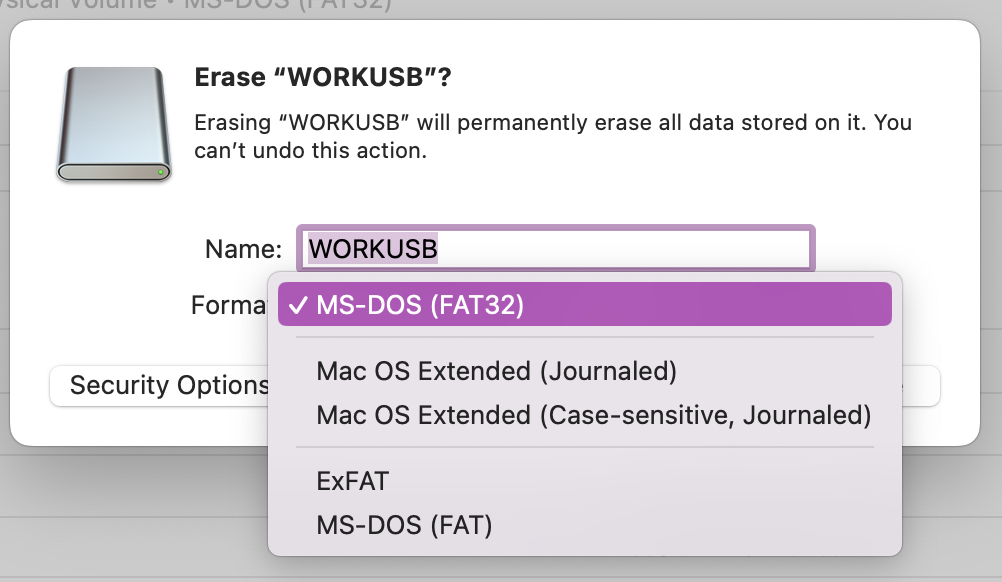The image size is (1002, 582).
Task: Click the checkmark next to MS-DOS (FAT32)
Action: pos(297,304)
